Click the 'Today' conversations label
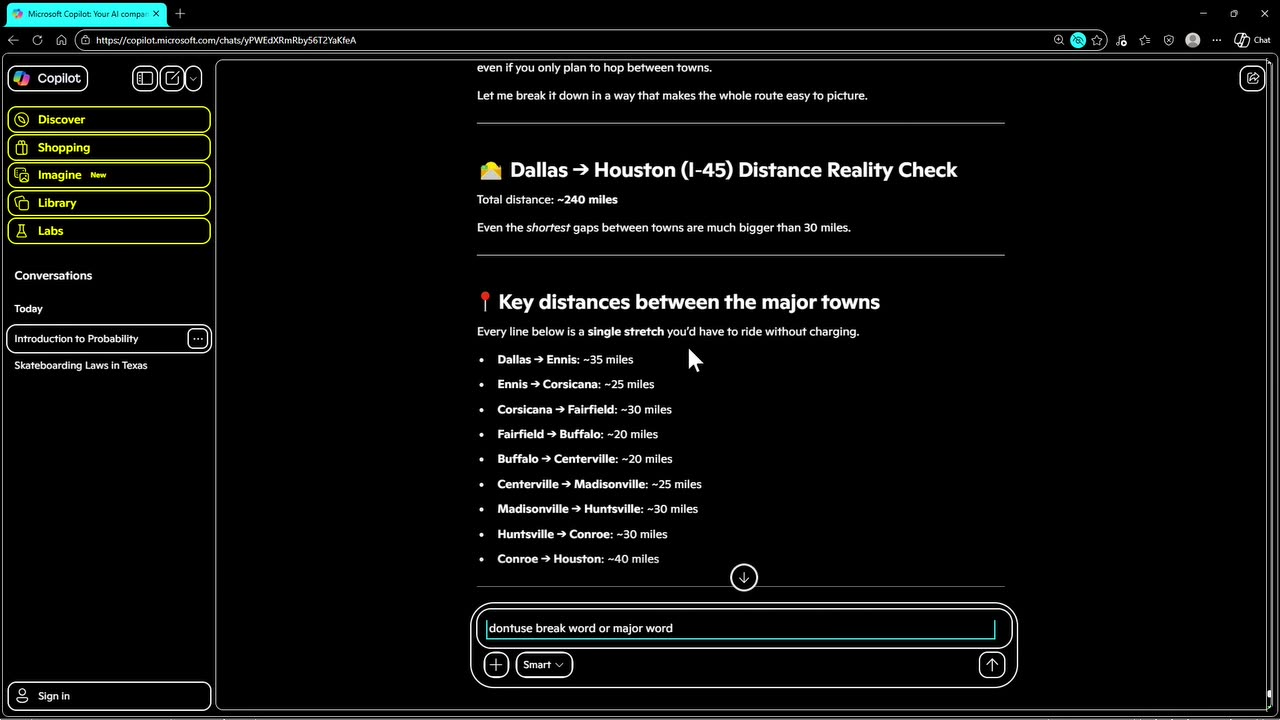The height and width of the screenshot is (720, 1280). point(28,309)
